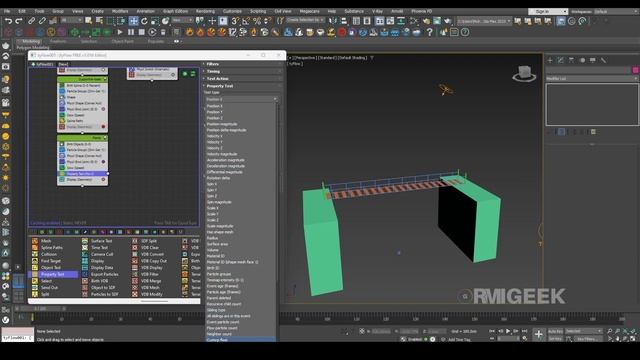
Task: Expand the Test Action rollout
Action: [x=242, y=79]
